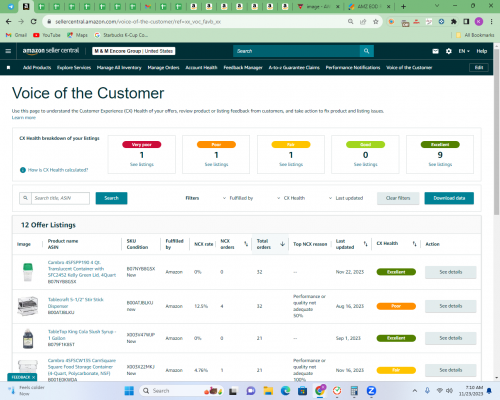The height and width of the screenshot is (400, 500).
Task: Open a new browser tab
Action: tap(403, 6)
